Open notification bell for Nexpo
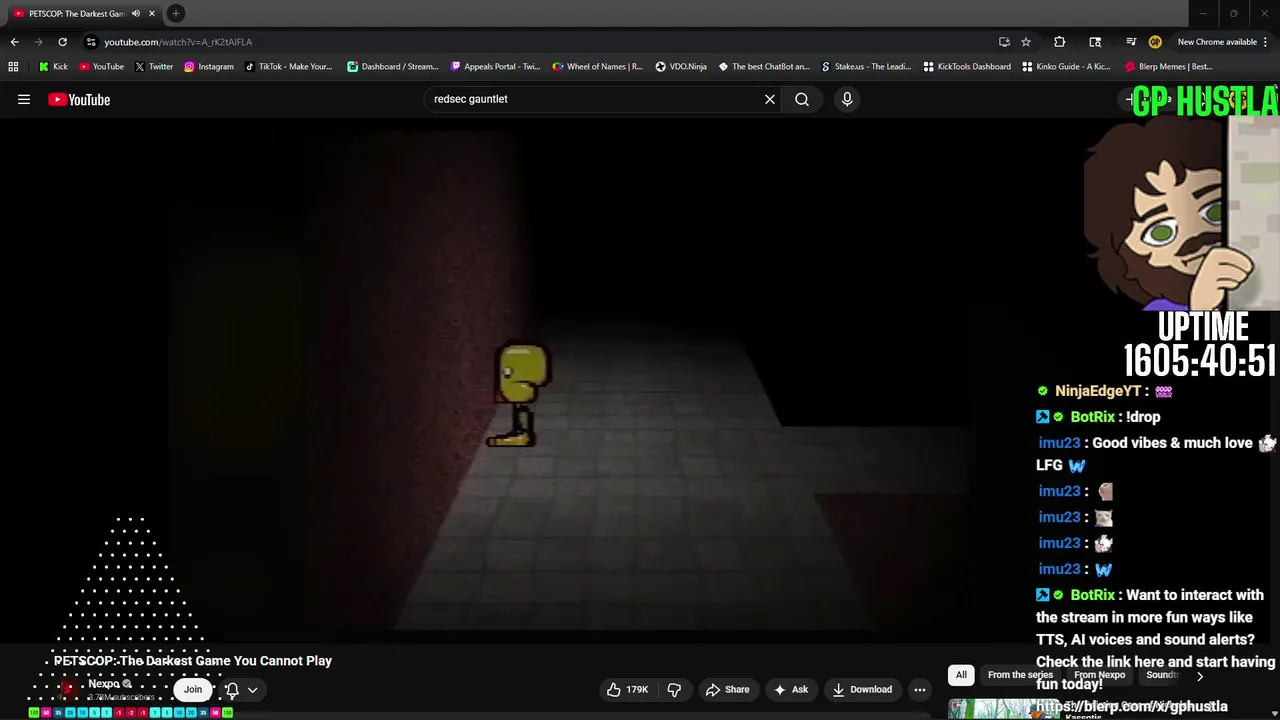Viewport: 1280px width, 720px height. 232,690
